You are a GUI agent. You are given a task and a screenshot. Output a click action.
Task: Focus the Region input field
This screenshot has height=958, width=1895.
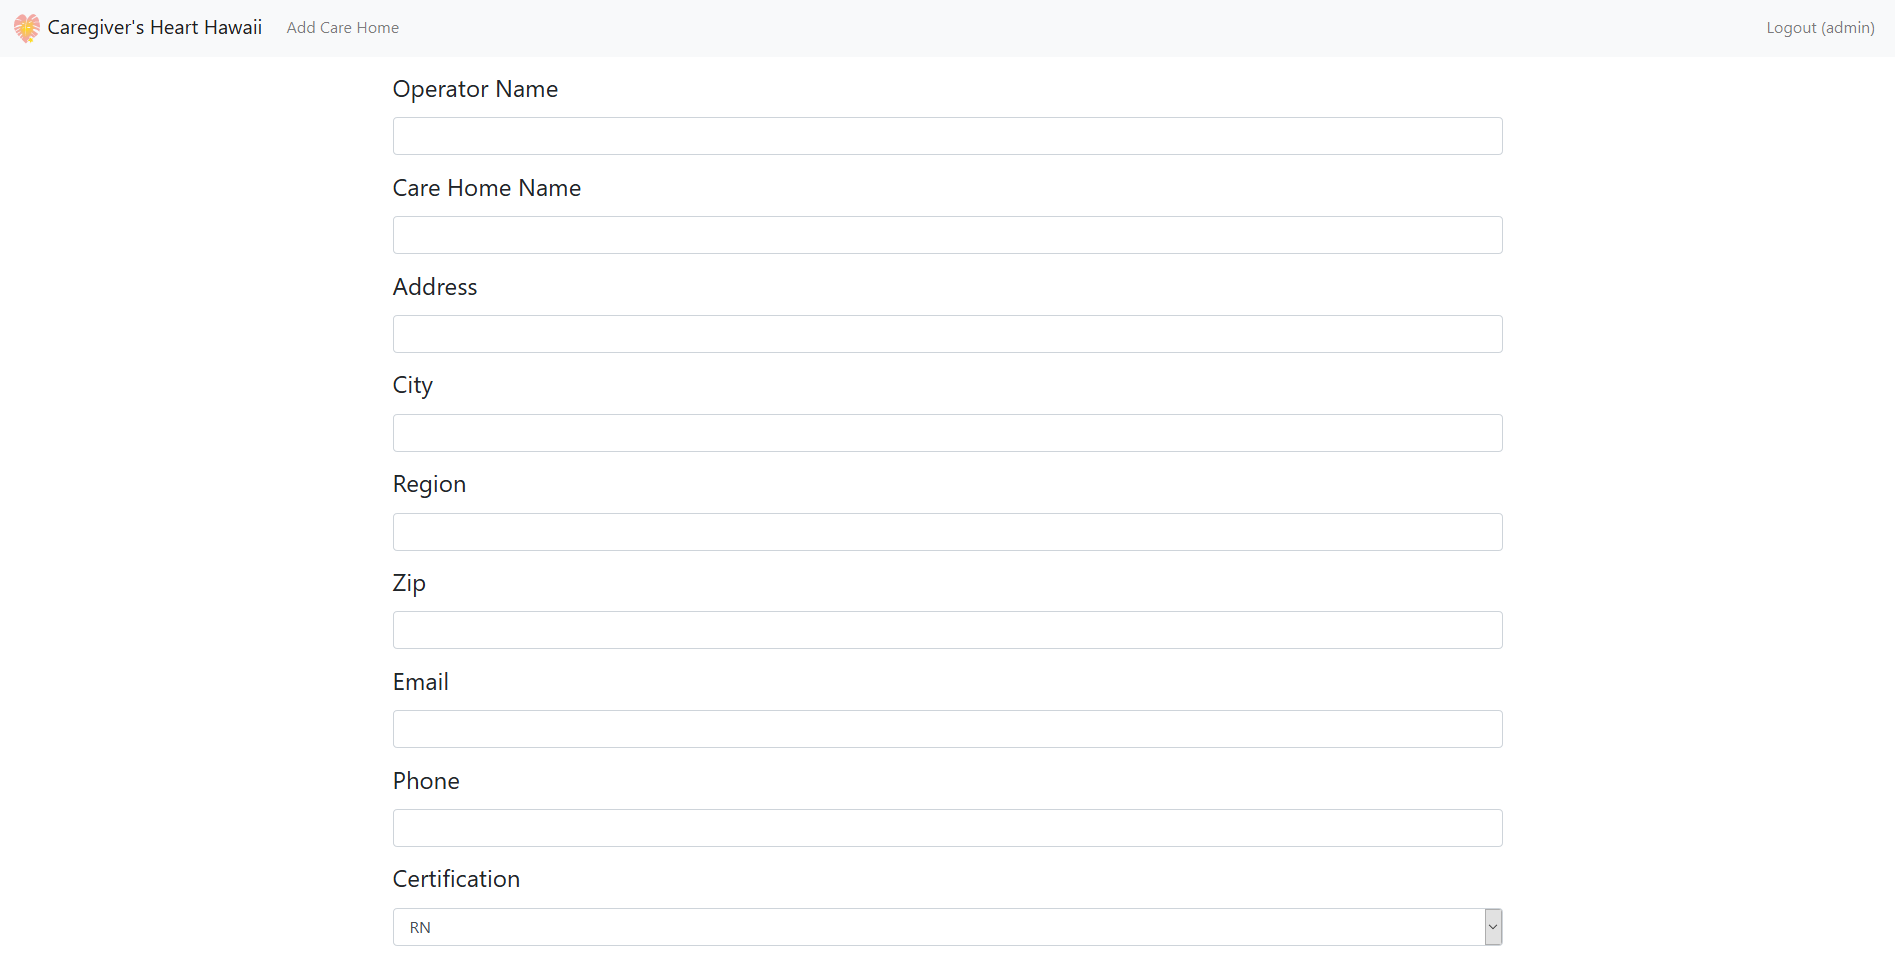(947, 532)
